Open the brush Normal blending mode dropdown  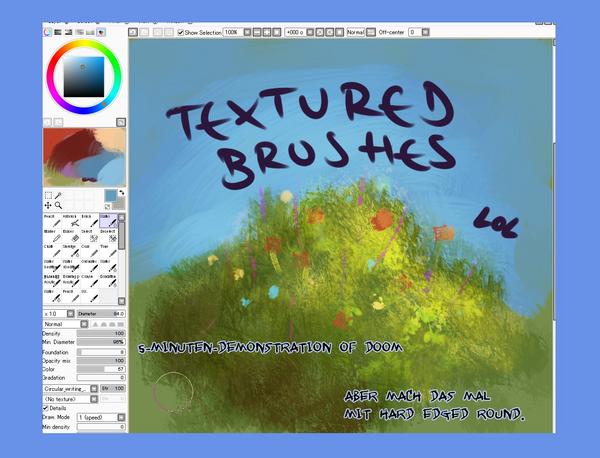click(x=84, y=324)
